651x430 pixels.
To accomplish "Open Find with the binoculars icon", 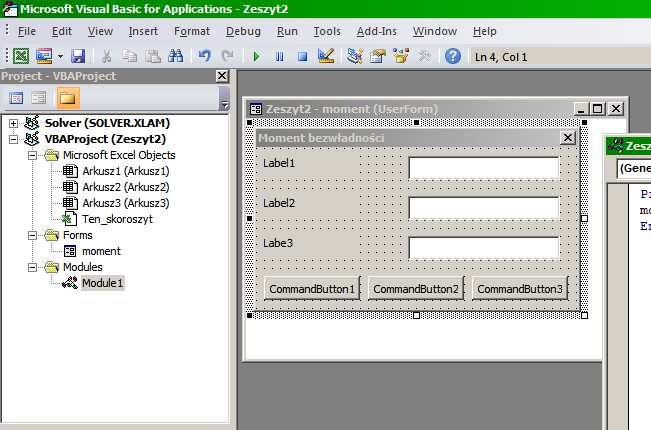I will (176, 56).
